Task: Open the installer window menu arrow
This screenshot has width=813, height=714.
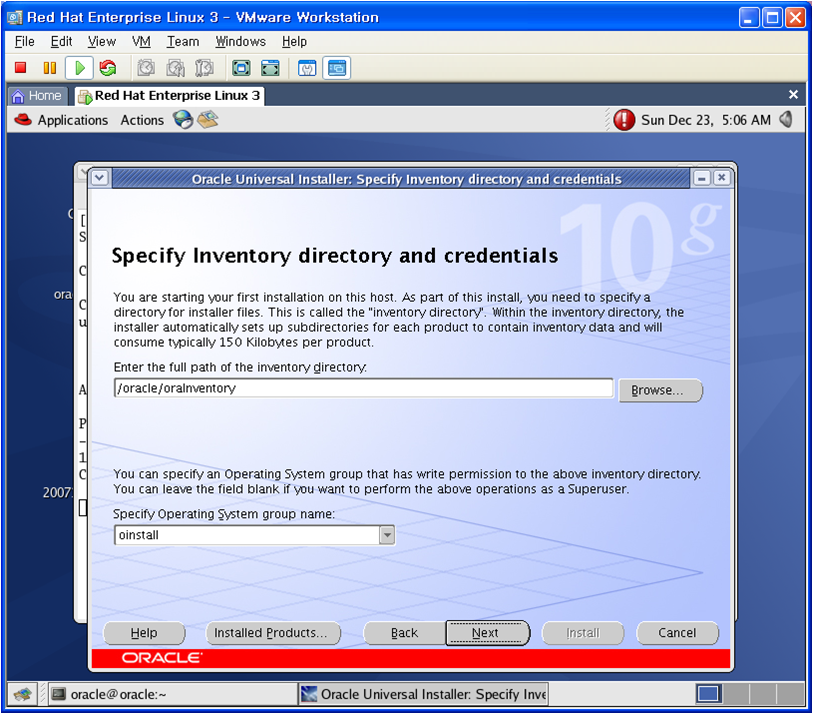Action: pos(100,178)
